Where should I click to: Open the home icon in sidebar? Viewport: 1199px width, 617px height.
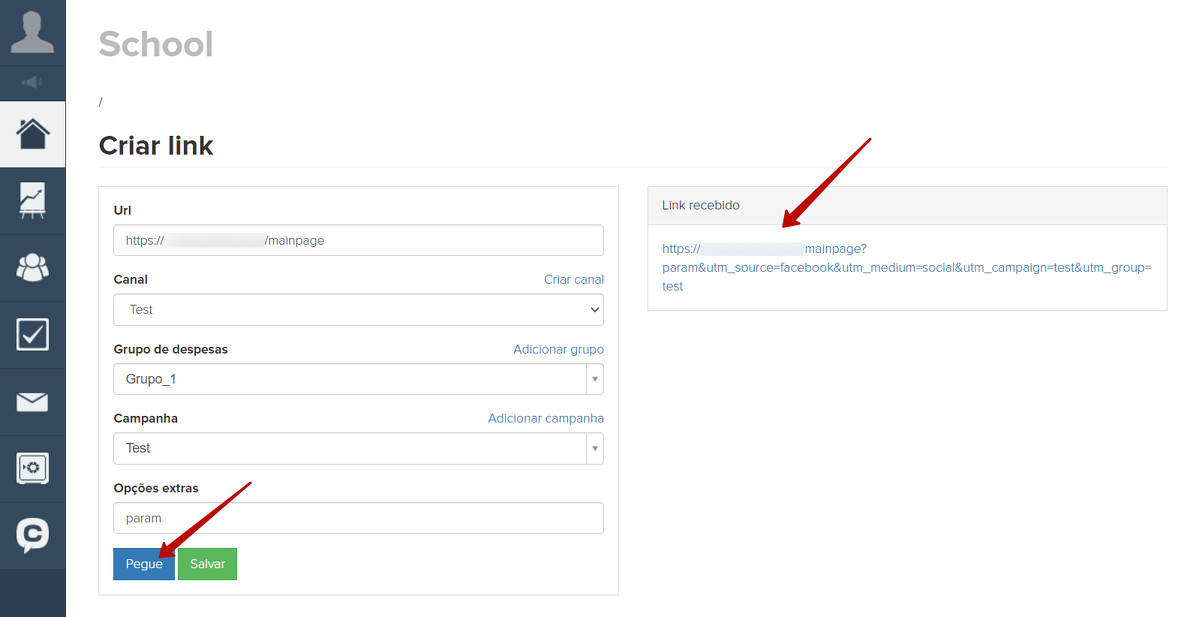32,134
